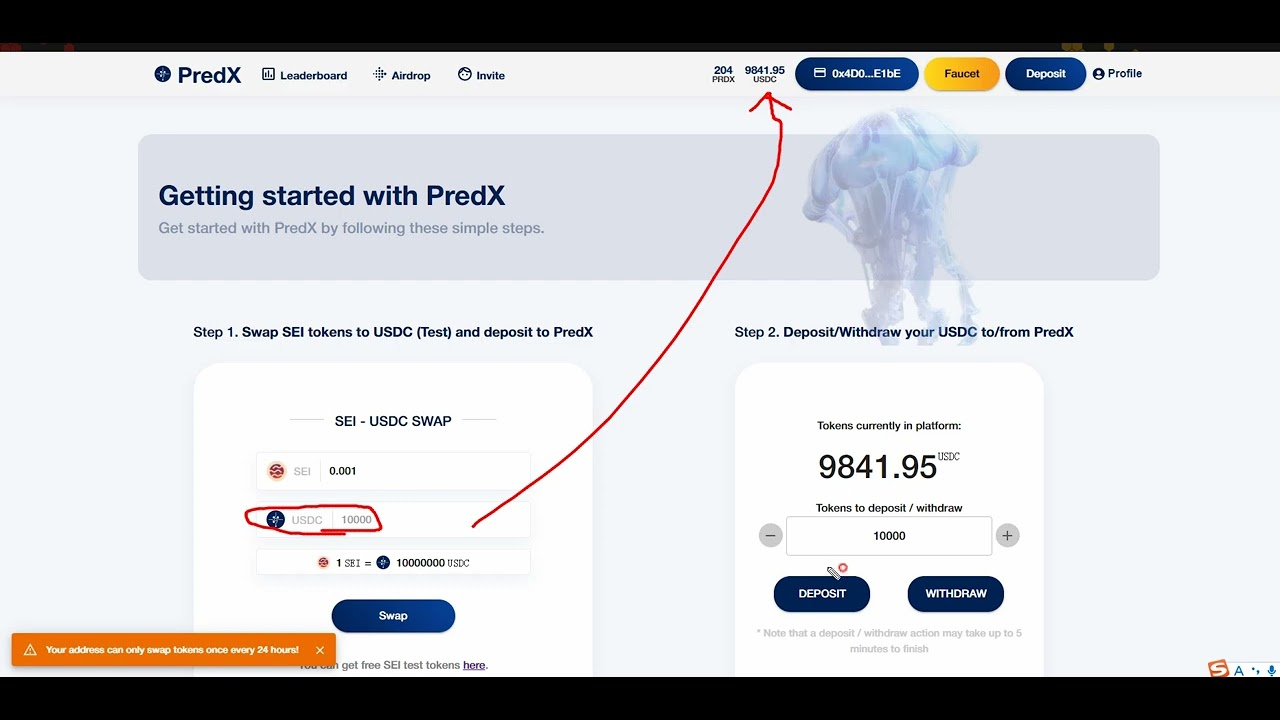
Task: Dismiss the orange swap warning notification
Action: tap(320, 650)
